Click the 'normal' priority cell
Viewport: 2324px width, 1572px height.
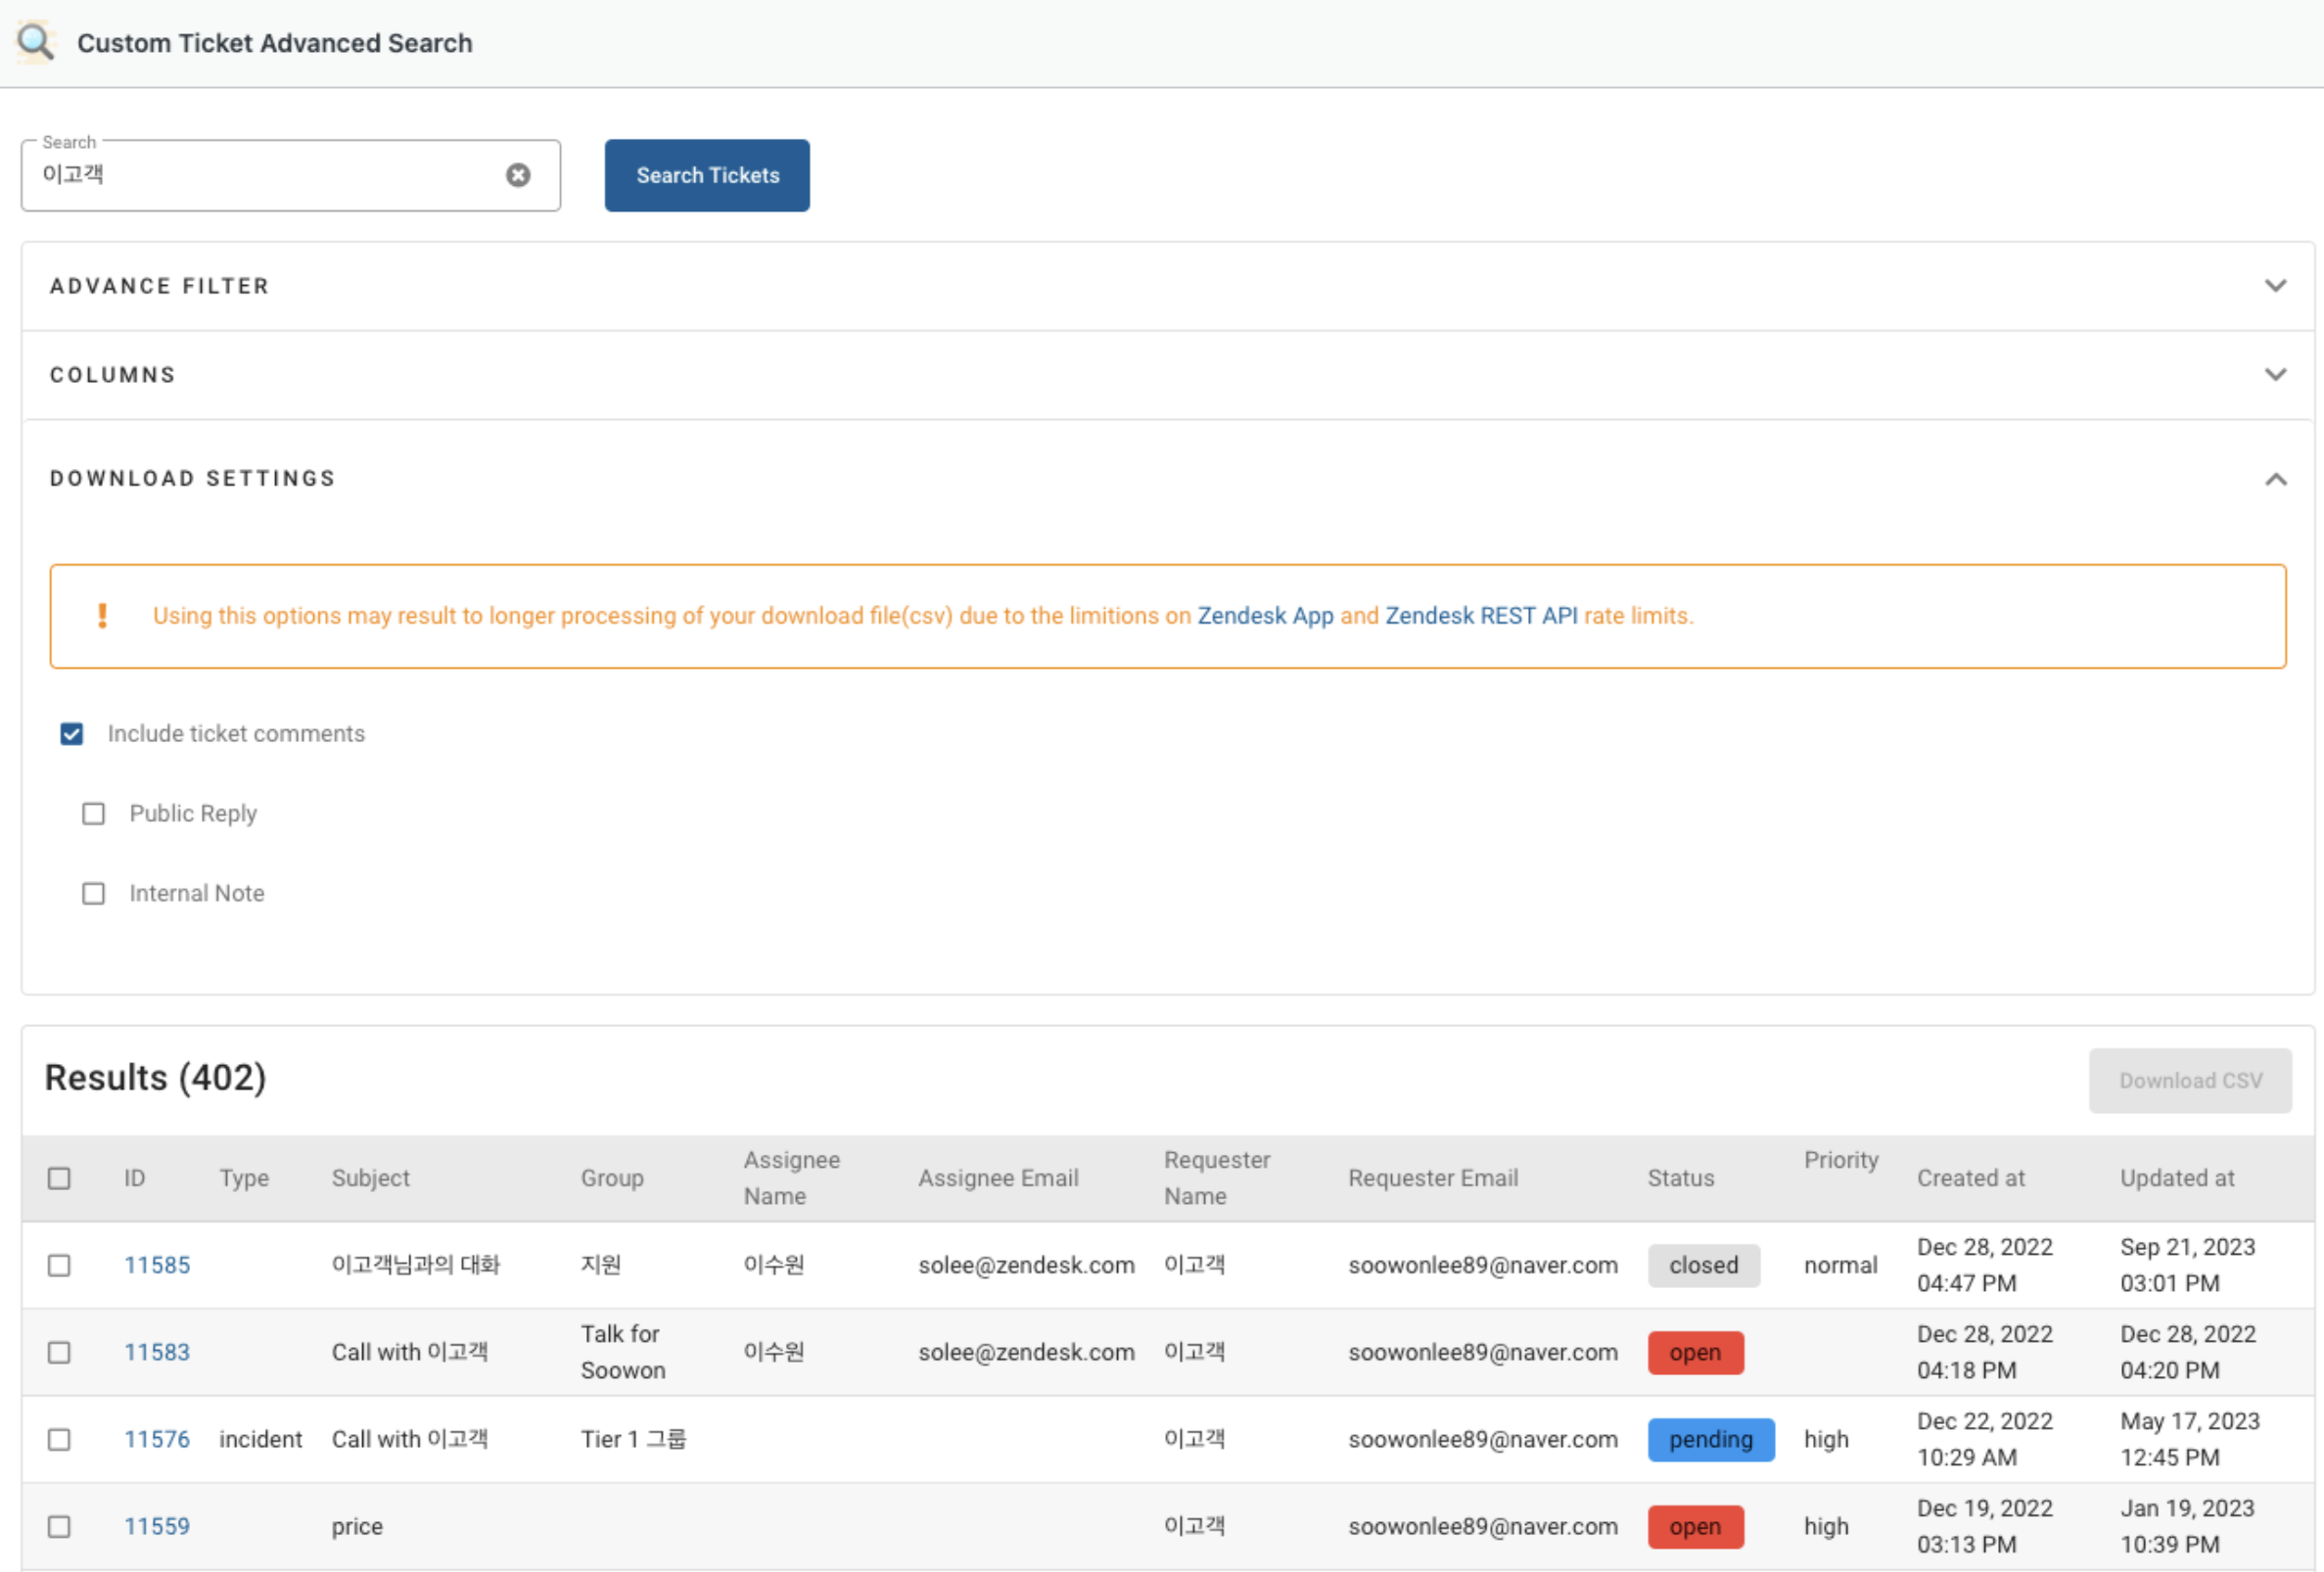[1840, 1265]
